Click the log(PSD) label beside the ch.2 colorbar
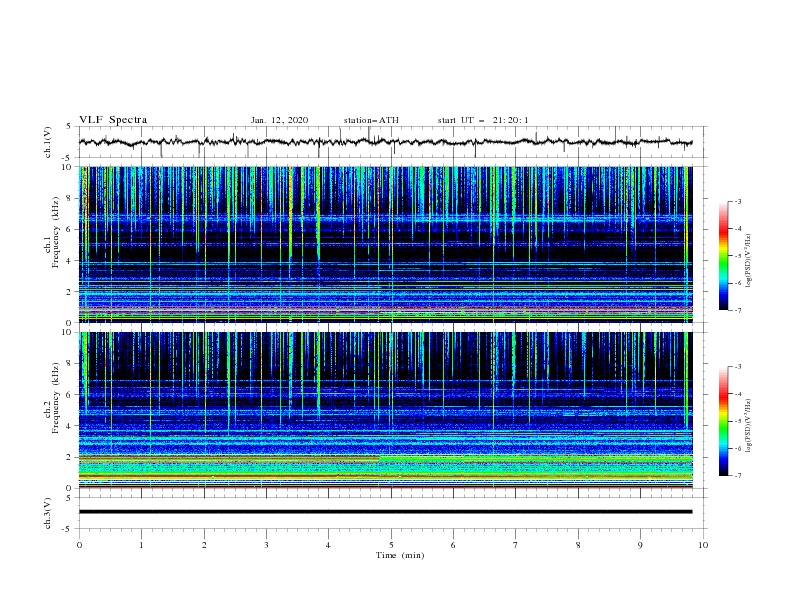The height and width of the screenshot is (612, 792). pos(749,425)
